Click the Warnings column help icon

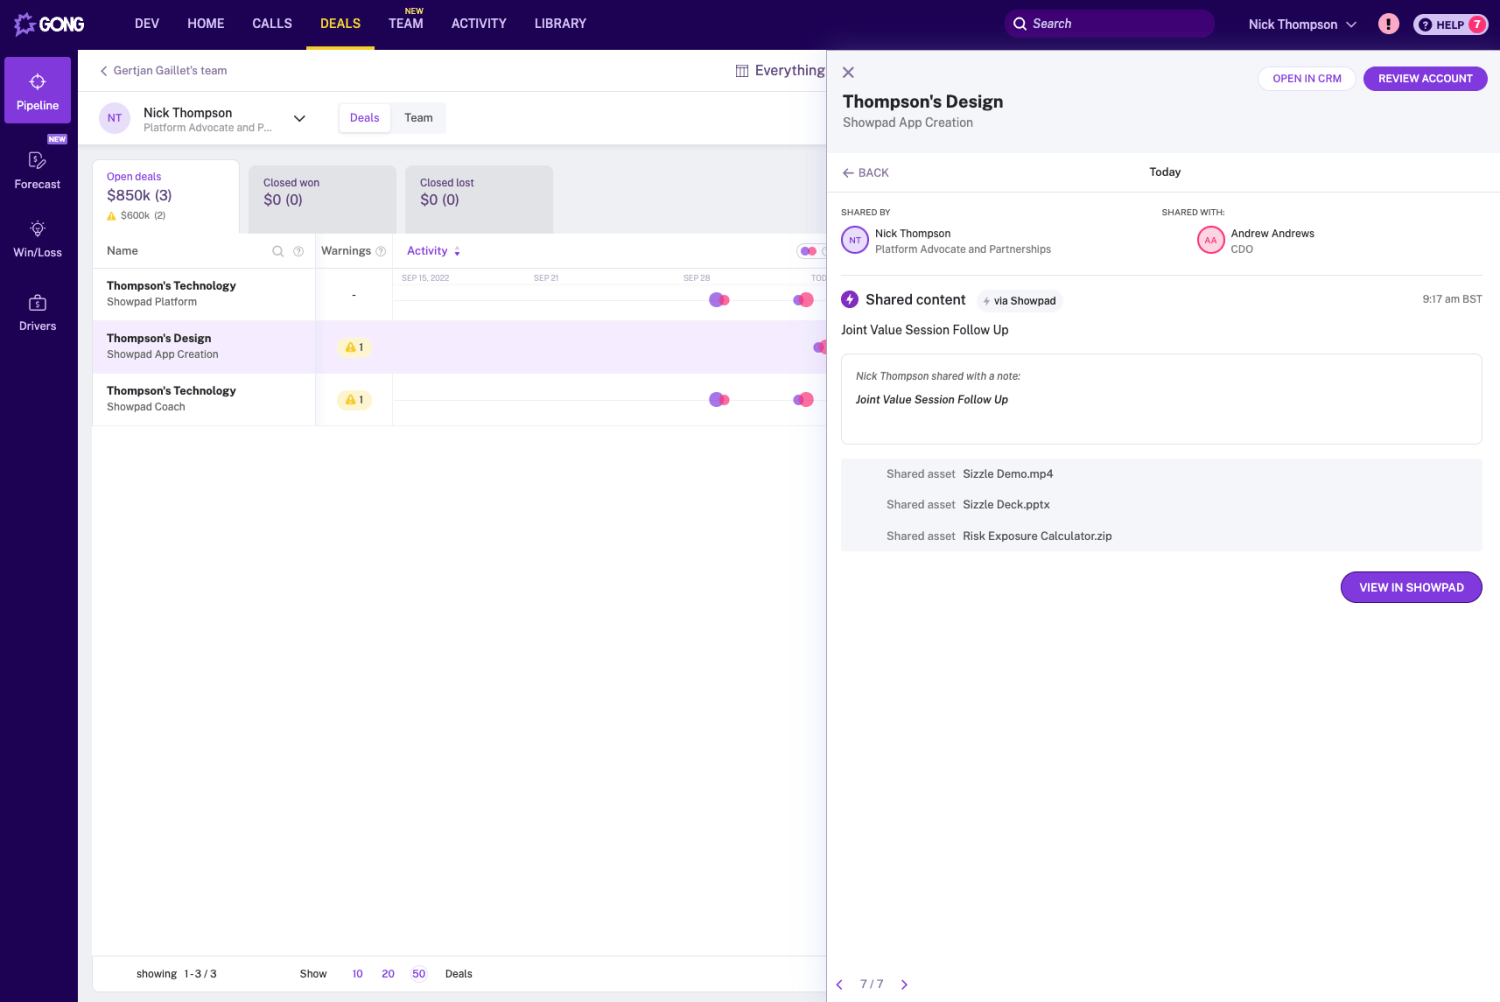[x=381, y=252]
